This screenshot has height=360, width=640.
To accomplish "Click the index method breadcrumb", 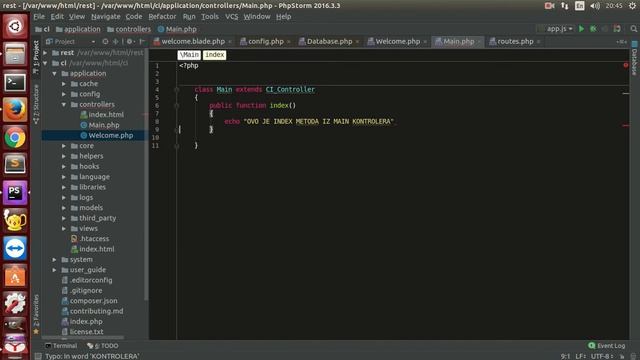I will pos(215,55).
